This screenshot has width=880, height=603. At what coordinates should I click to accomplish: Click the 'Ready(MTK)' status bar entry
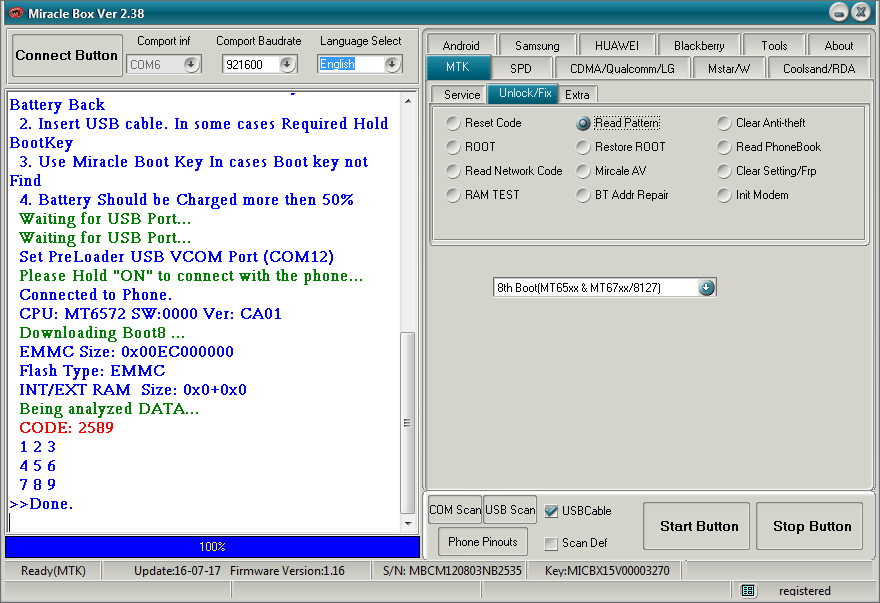[x=53, y=571]
